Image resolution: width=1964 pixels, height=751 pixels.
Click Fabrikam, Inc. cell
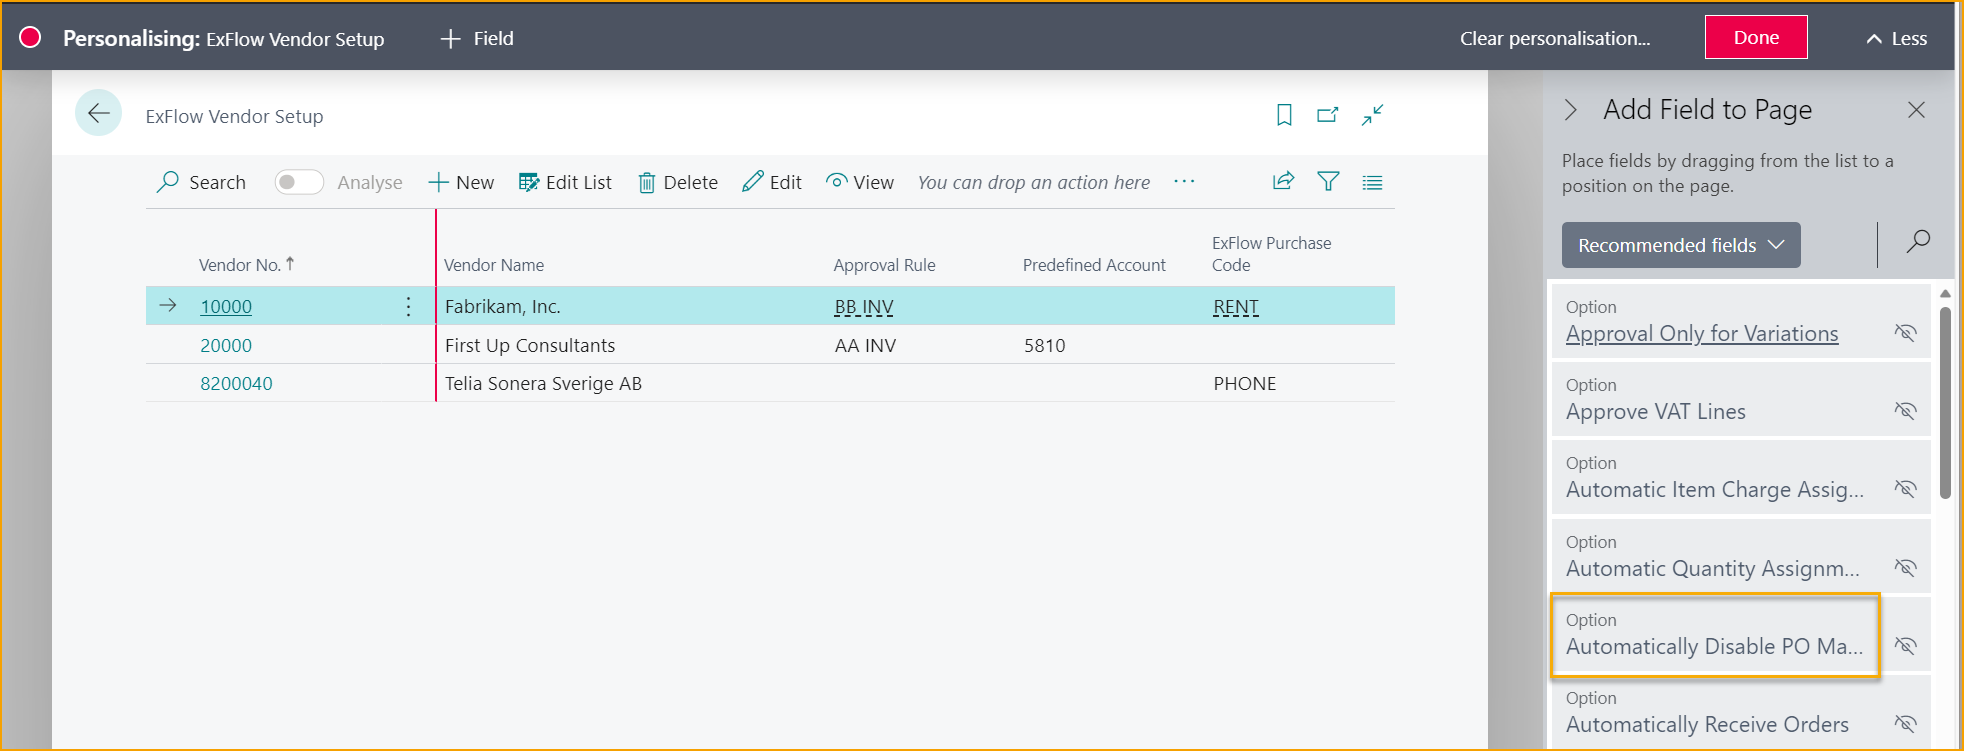(502, 307)
